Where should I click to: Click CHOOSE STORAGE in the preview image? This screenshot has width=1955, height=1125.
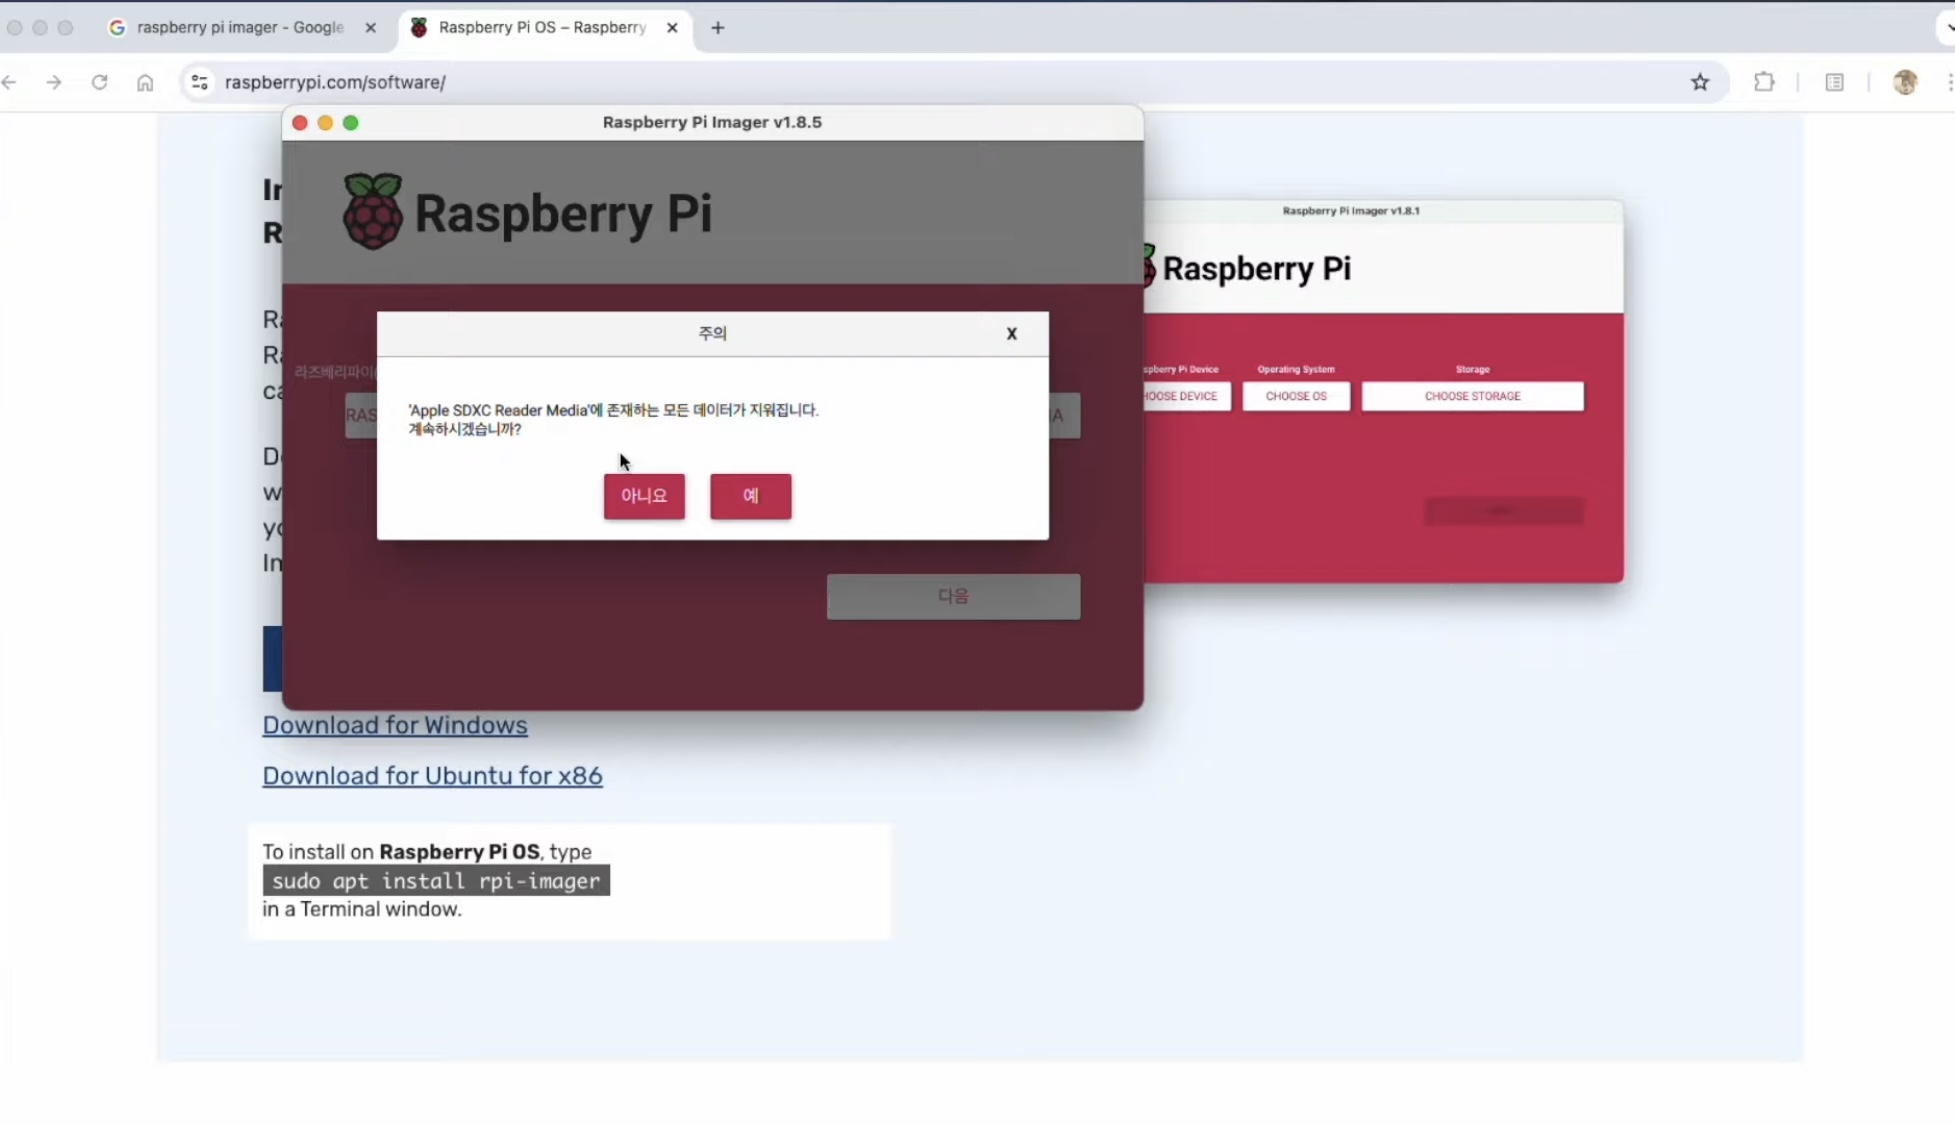[x=1472, y=396]
